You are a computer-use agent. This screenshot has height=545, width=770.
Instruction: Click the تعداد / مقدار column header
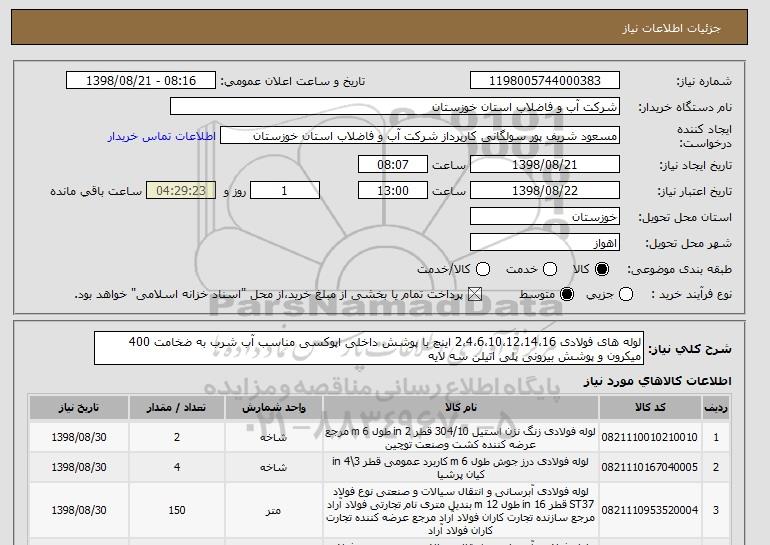177,408
